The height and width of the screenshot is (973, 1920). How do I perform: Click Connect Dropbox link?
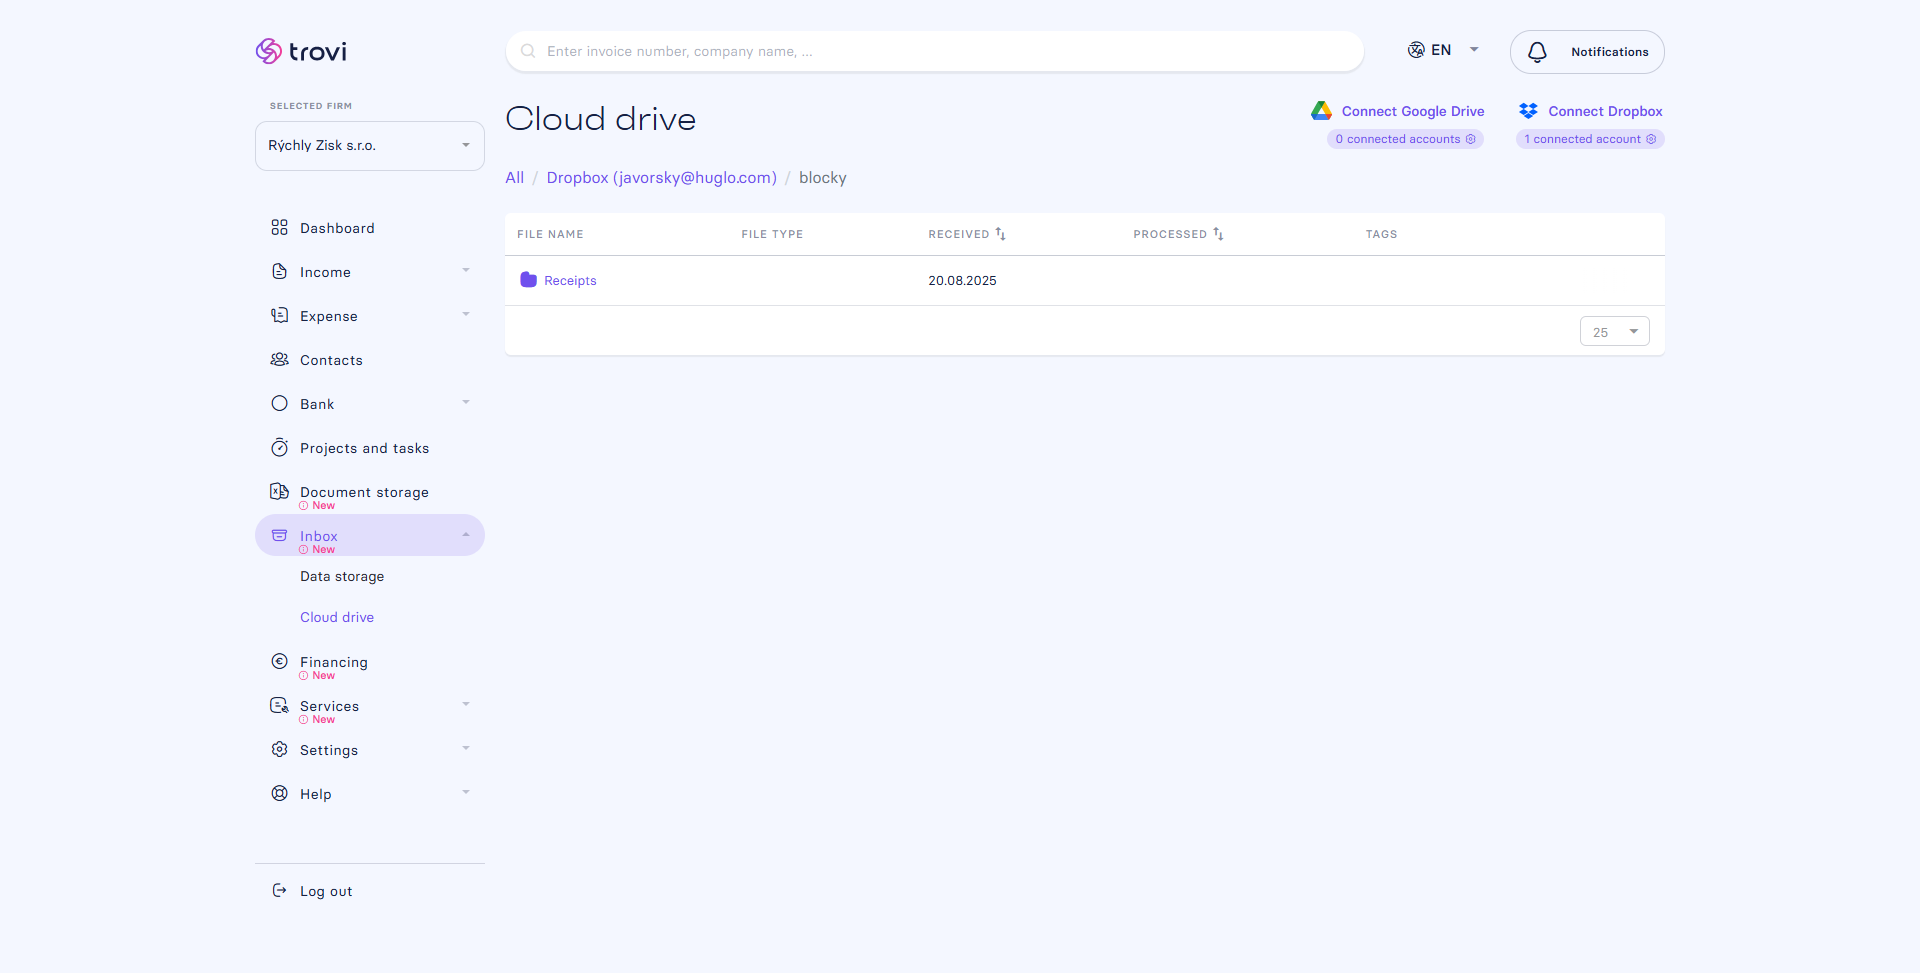[1605, 111]
